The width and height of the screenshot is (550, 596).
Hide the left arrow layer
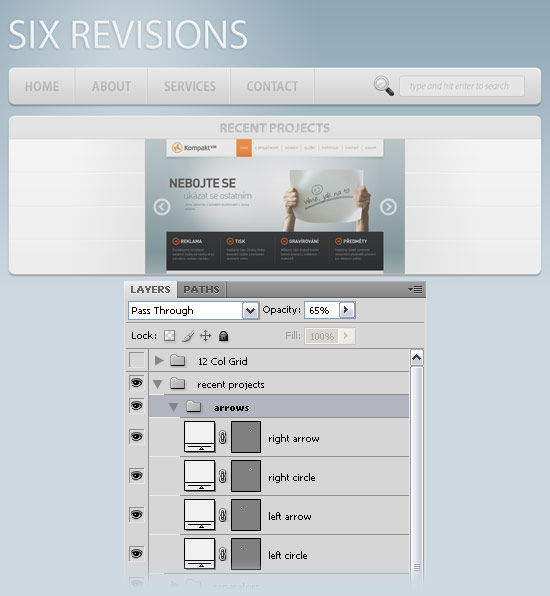(136, 515)
